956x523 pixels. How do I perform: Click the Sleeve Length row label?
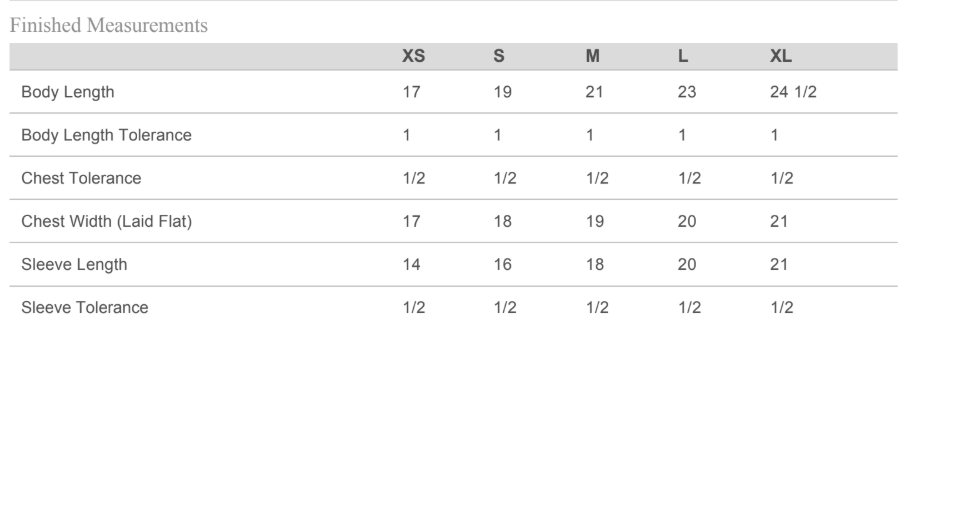[74, 265]
